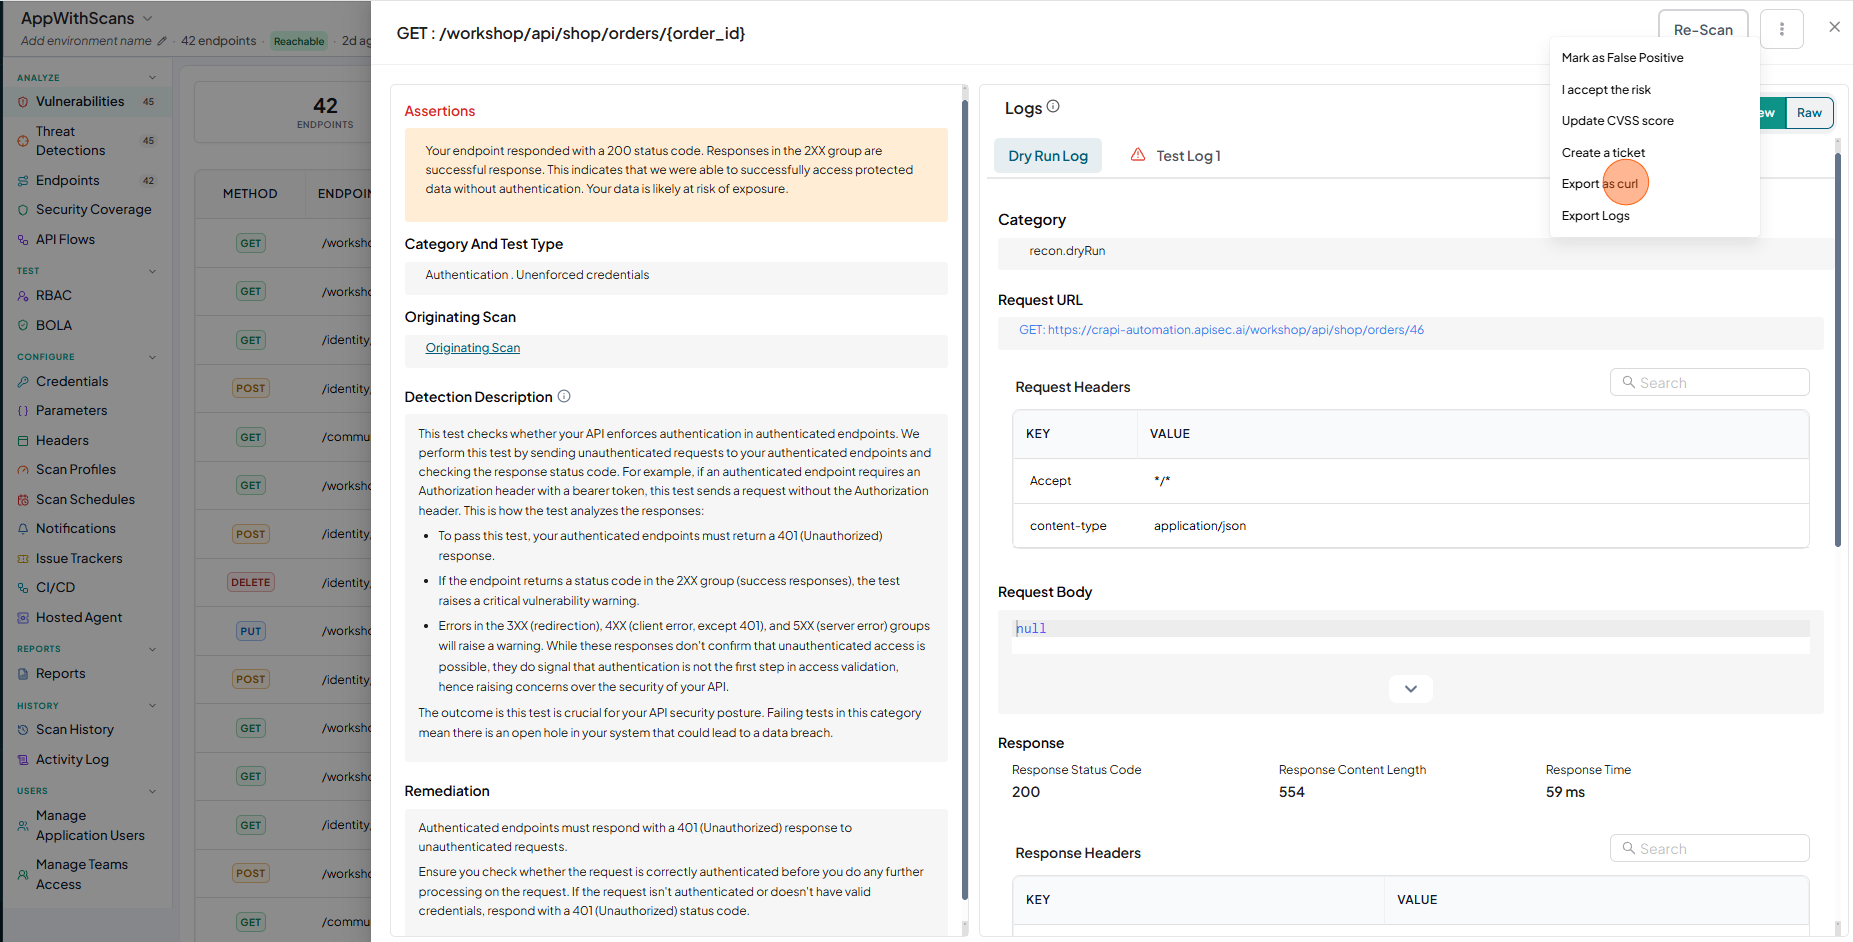The width and height of the screenshot is (1853, 942).
Task: Click the Test Log 1 warning icon
Action: pos(1138,155)
